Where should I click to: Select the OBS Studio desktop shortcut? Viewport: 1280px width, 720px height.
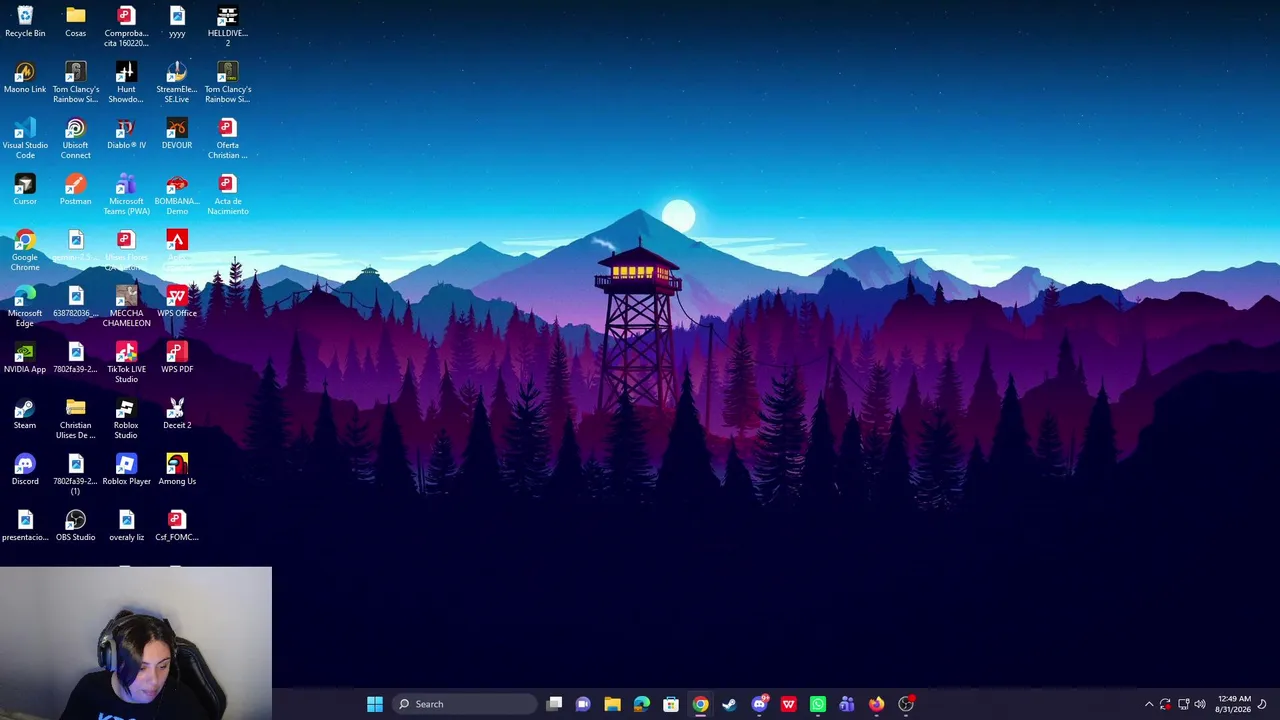point(76,526)
